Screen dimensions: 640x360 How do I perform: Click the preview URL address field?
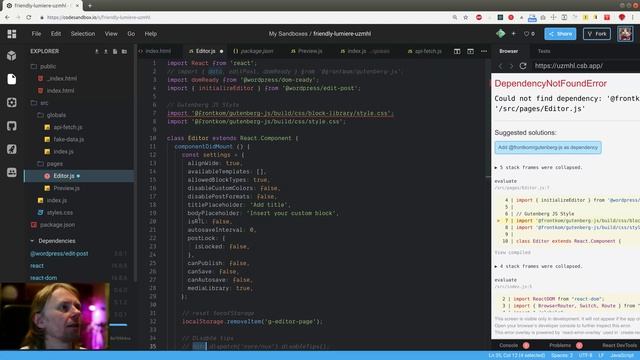click(586, 66)
